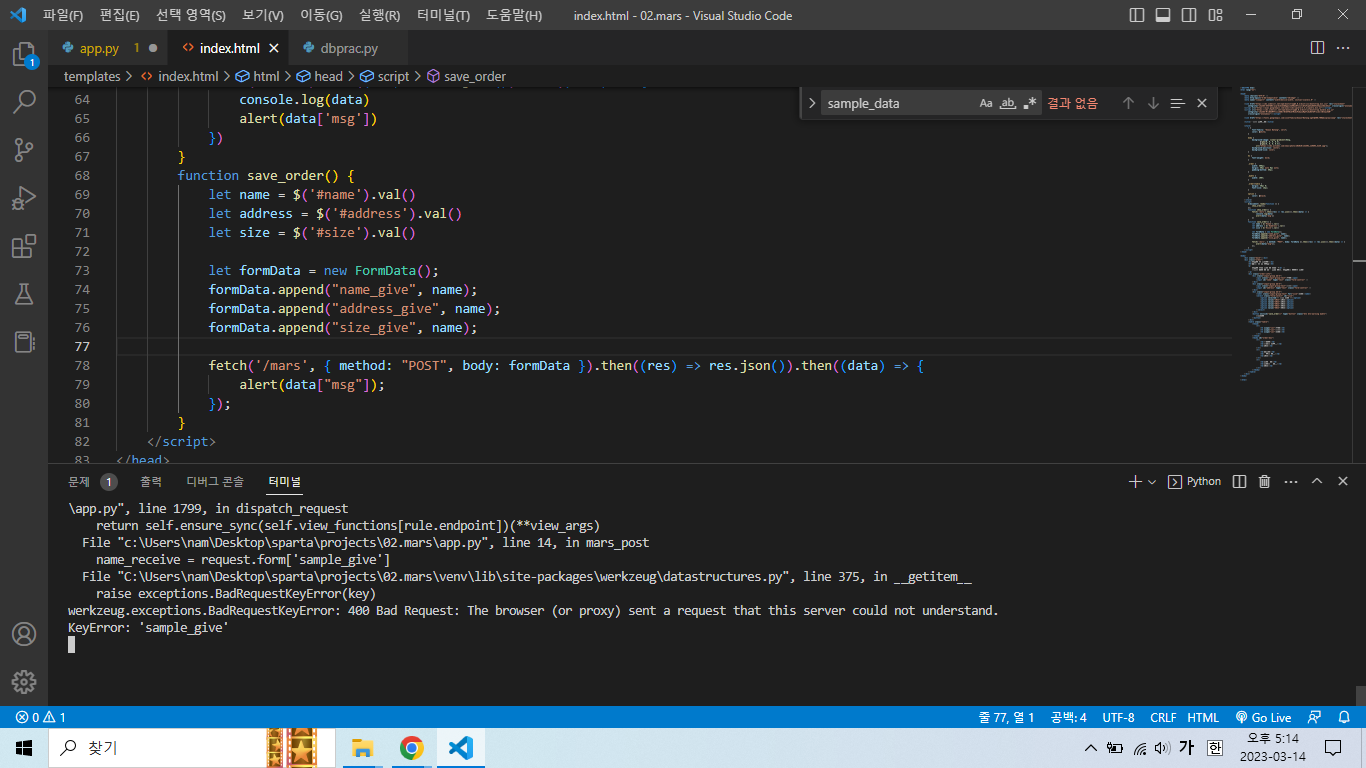1366x768 pixels.
Task: Open Chrome from the Windows taskbar
Action: tap(411, 747)
